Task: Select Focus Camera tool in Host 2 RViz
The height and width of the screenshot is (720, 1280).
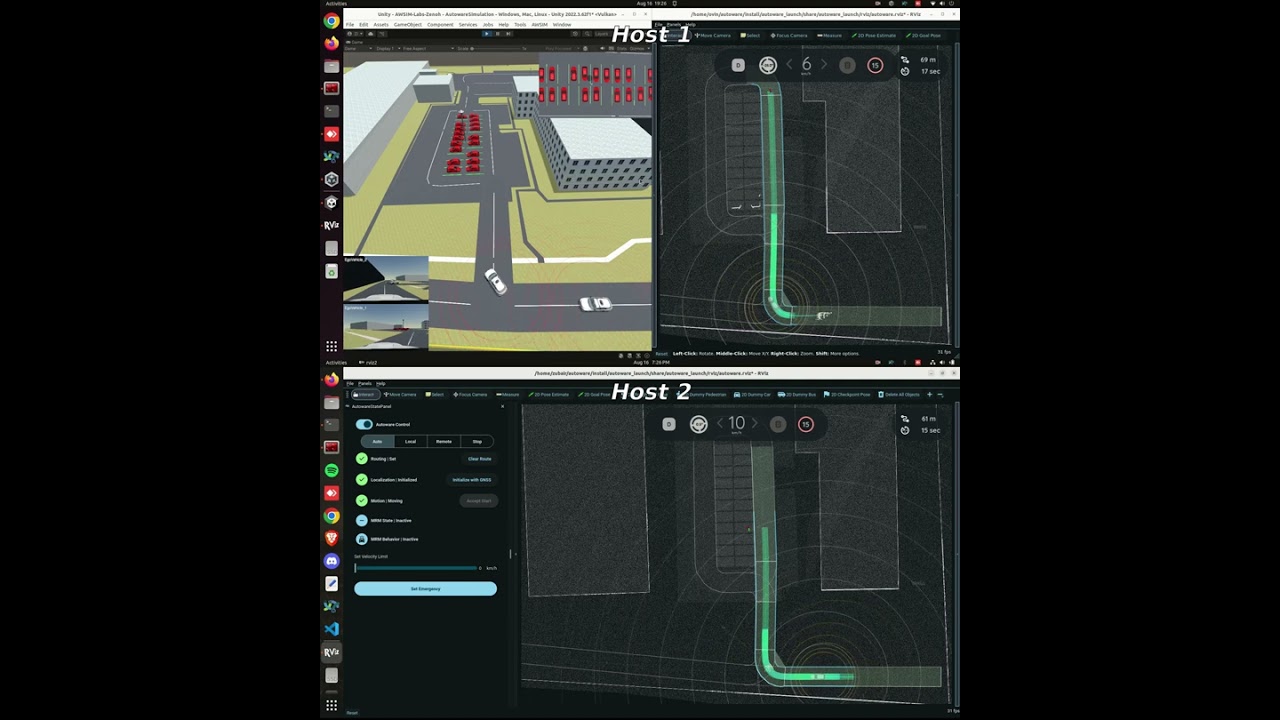Action: click(x=470, y=395)
